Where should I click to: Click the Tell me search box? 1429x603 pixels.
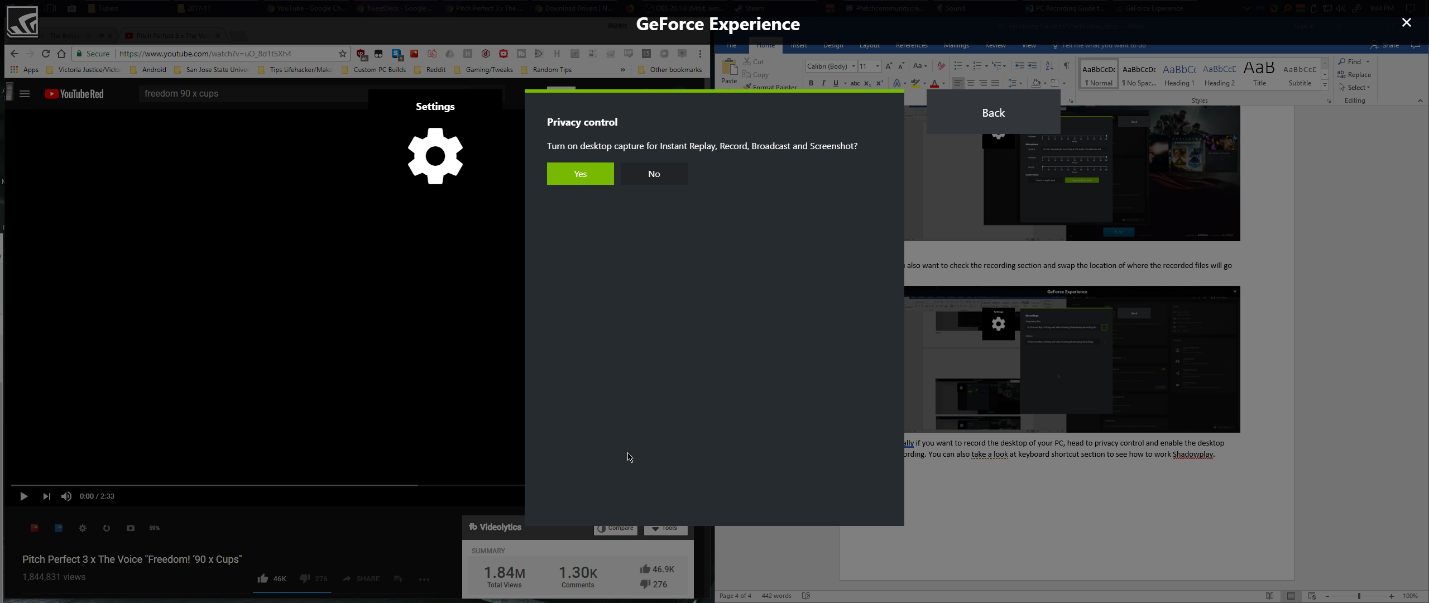point(1099,45)
